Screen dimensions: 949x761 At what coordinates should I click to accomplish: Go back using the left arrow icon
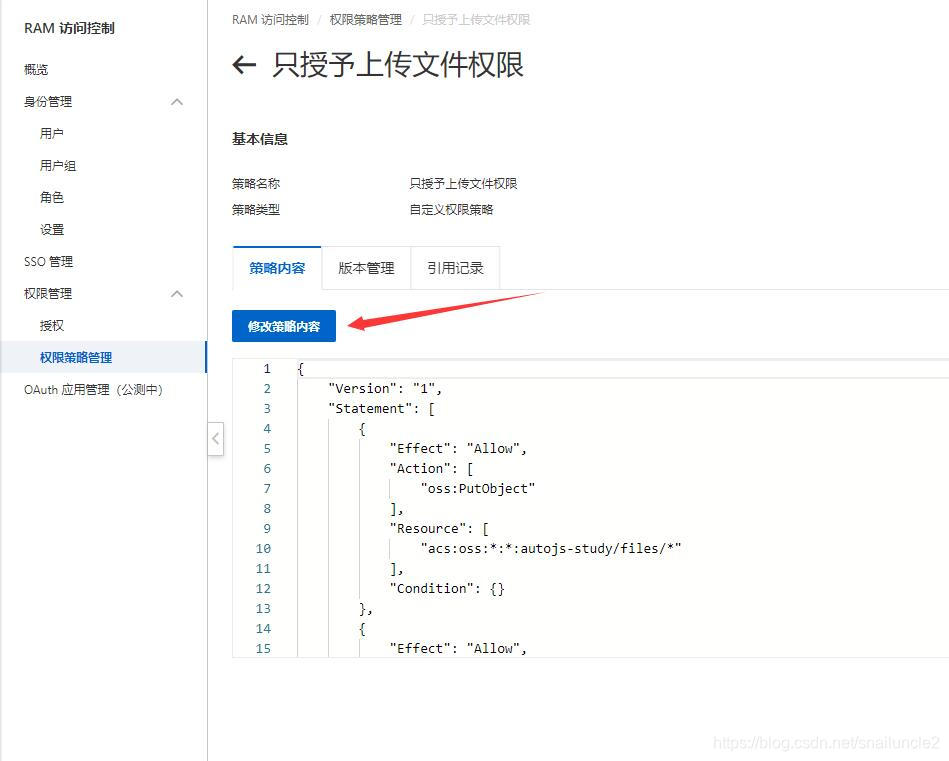tap(245, 64)
